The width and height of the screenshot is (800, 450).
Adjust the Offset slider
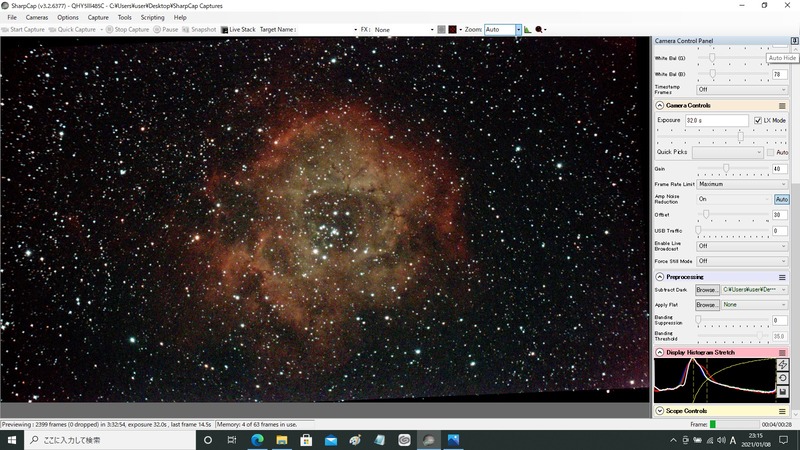706,215
